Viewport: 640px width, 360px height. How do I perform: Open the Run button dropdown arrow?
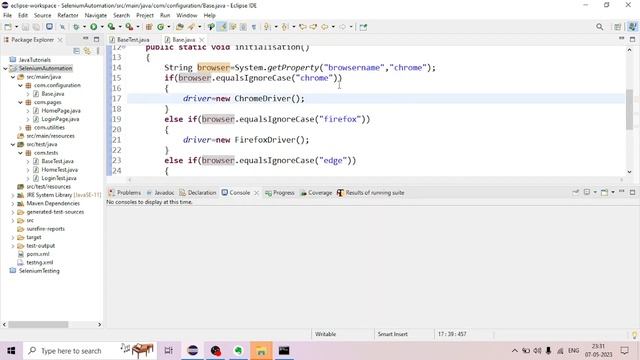pyautogui.click(x=102, y=27)
